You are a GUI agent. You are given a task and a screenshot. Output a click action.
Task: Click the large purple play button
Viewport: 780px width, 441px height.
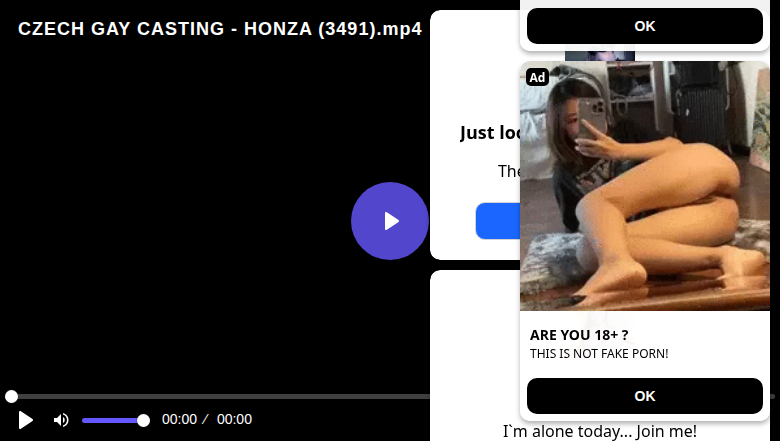[390, 221]
